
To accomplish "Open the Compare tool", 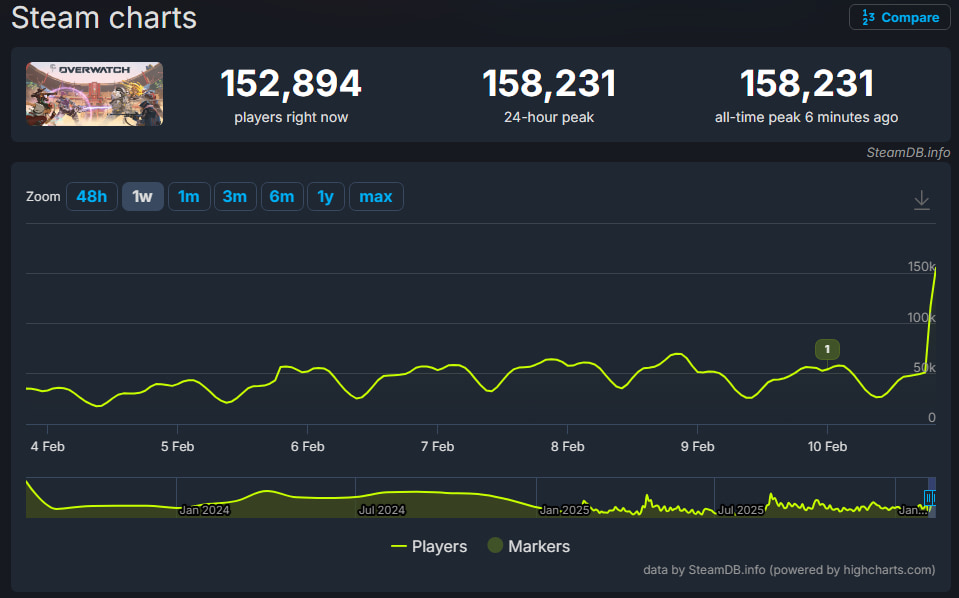I will pyautogui.click(x=899, y=17).
